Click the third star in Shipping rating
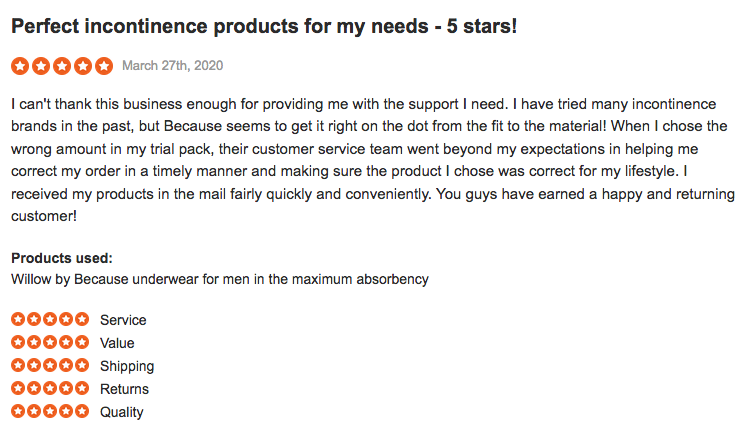The image size is (744, 444). pyautogui.click(x=50, y=366)
